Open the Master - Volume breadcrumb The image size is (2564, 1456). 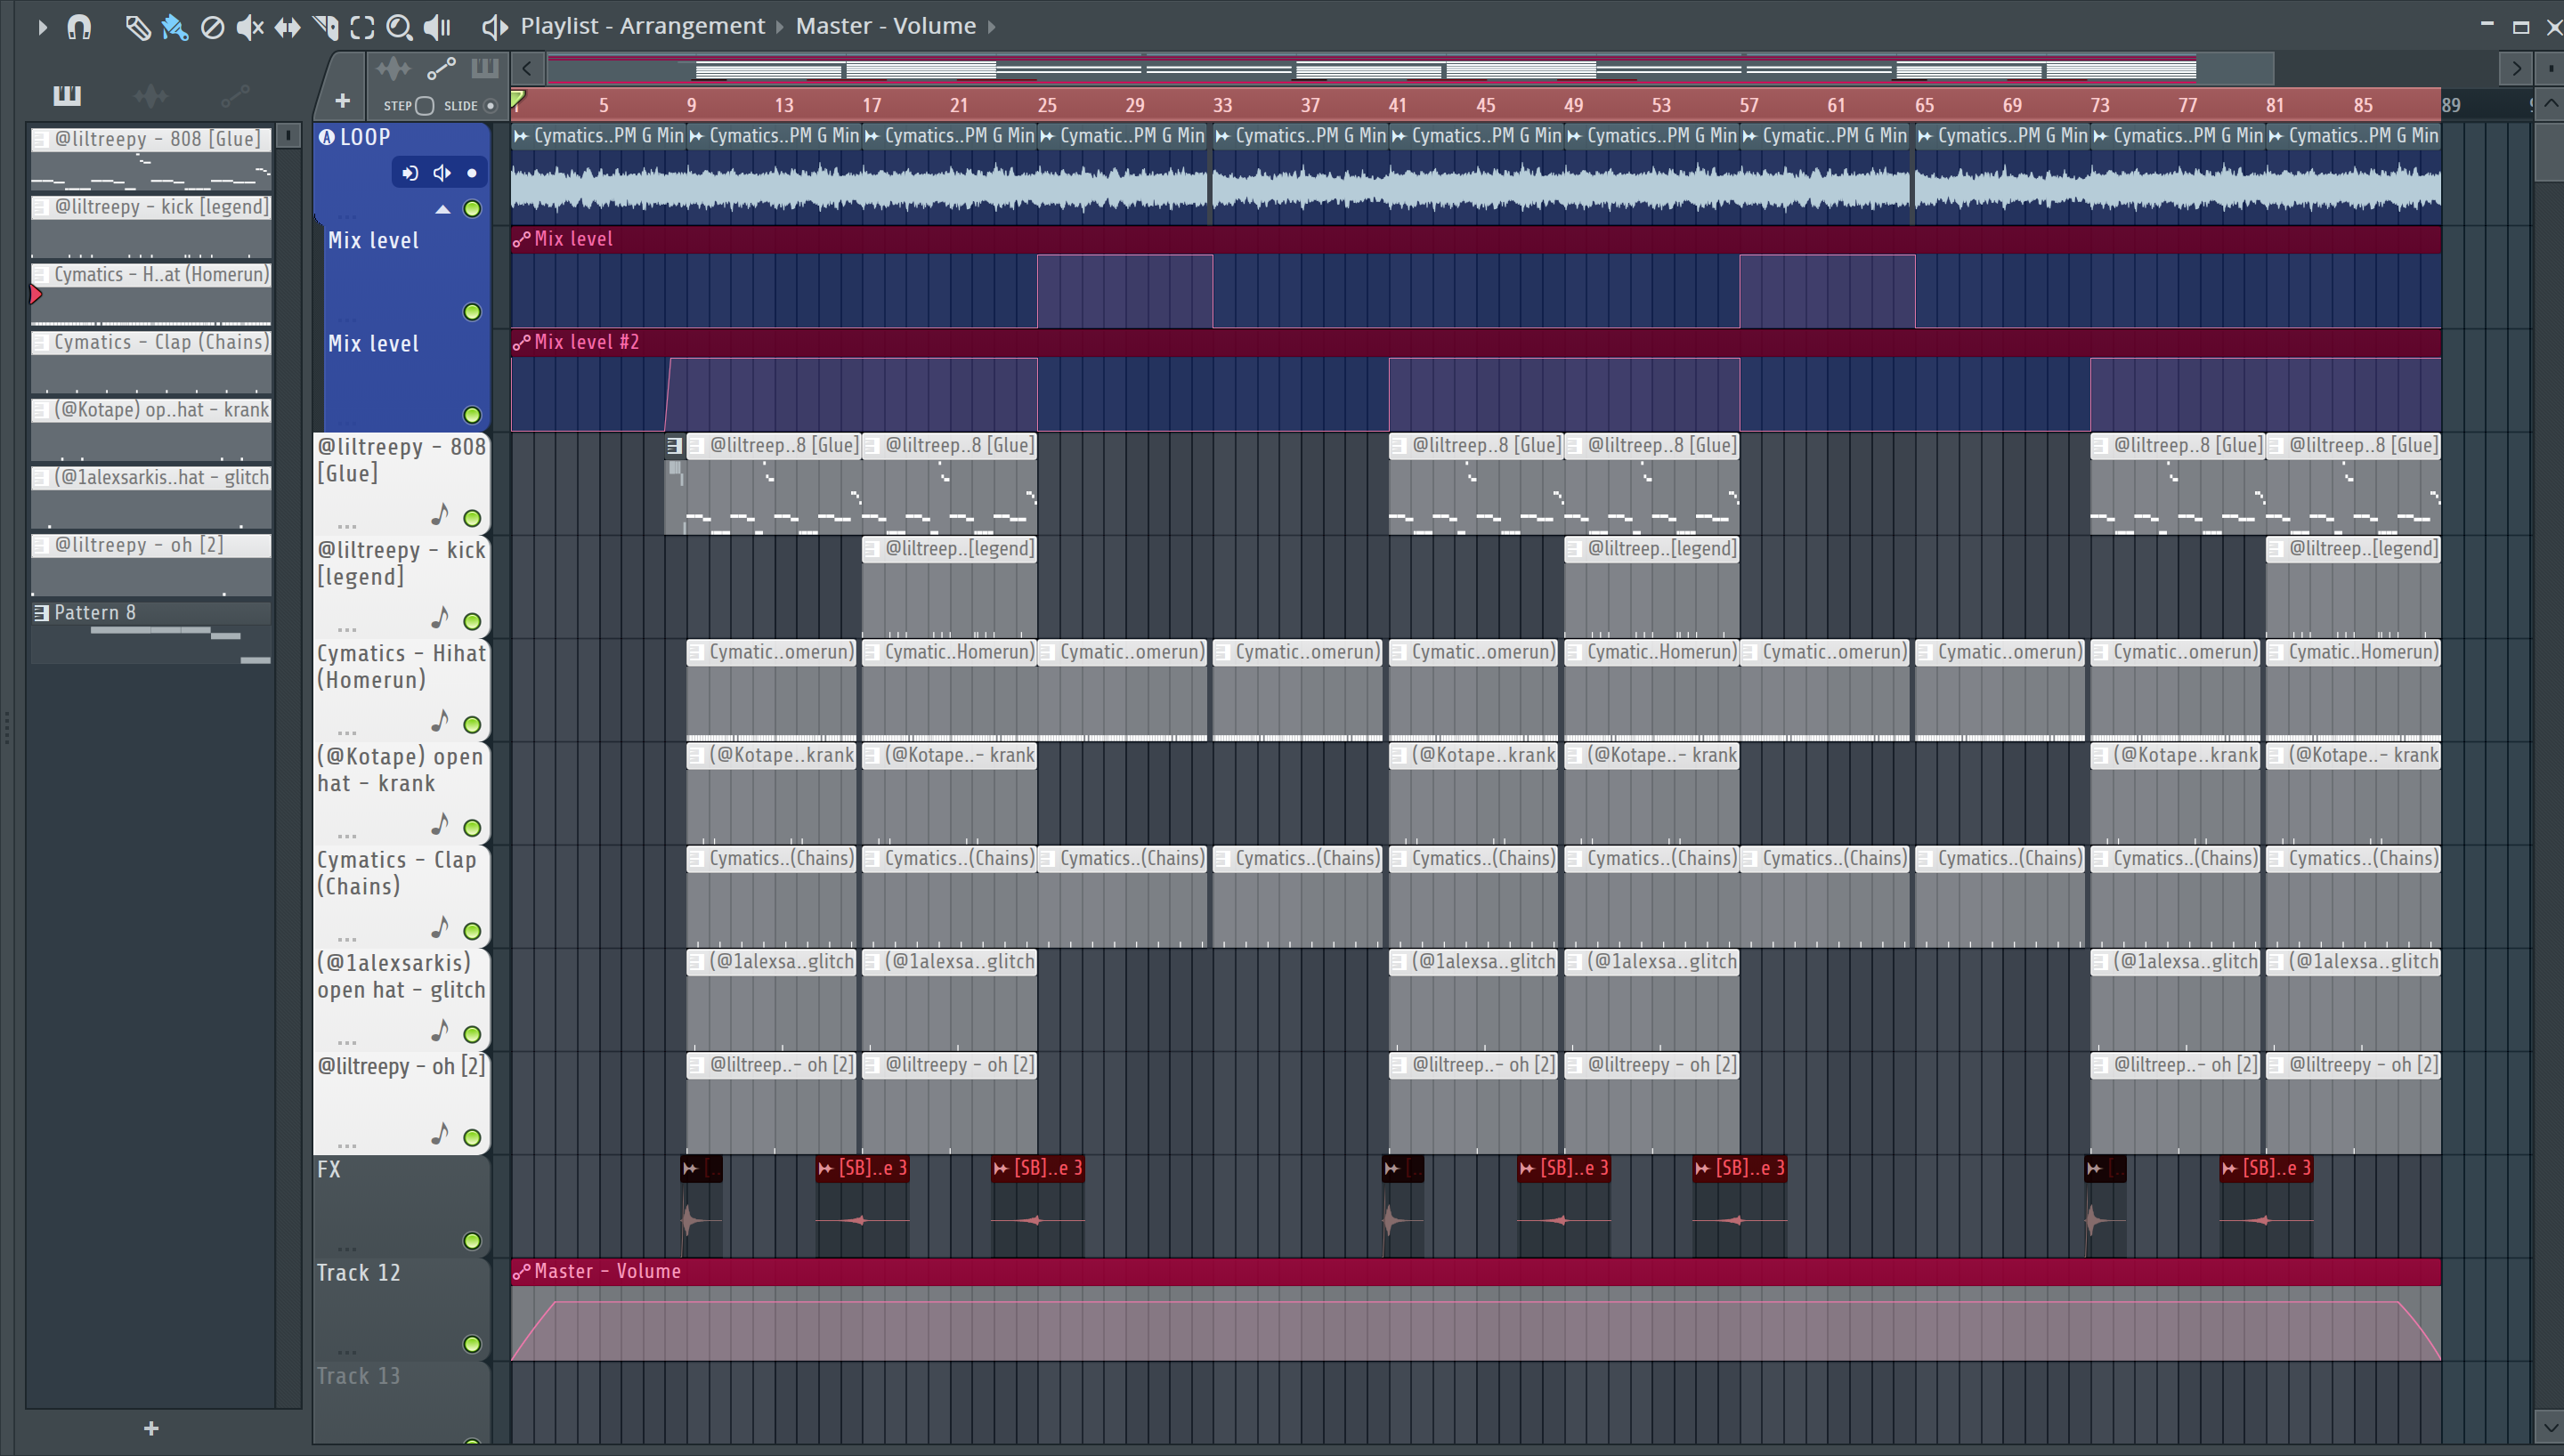point(885,26)
